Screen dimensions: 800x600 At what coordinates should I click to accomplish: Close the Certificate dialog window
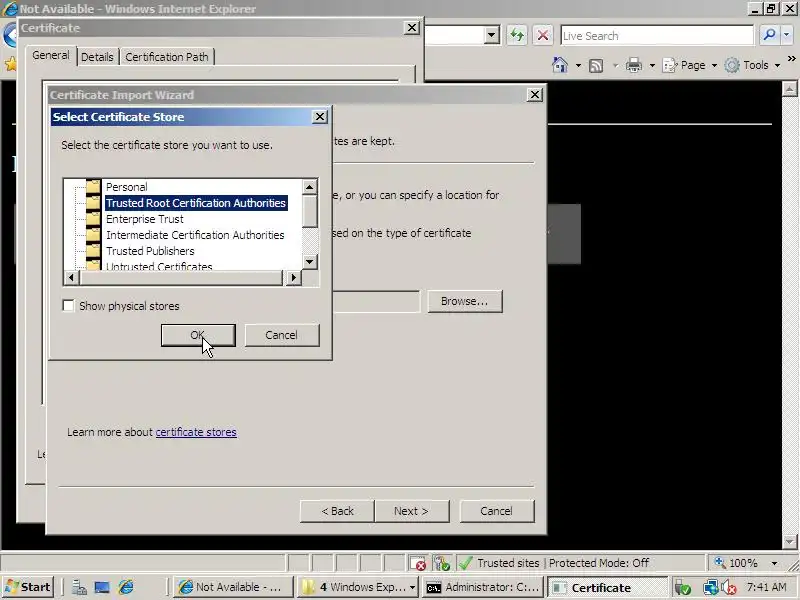click(x=412, y=28)
